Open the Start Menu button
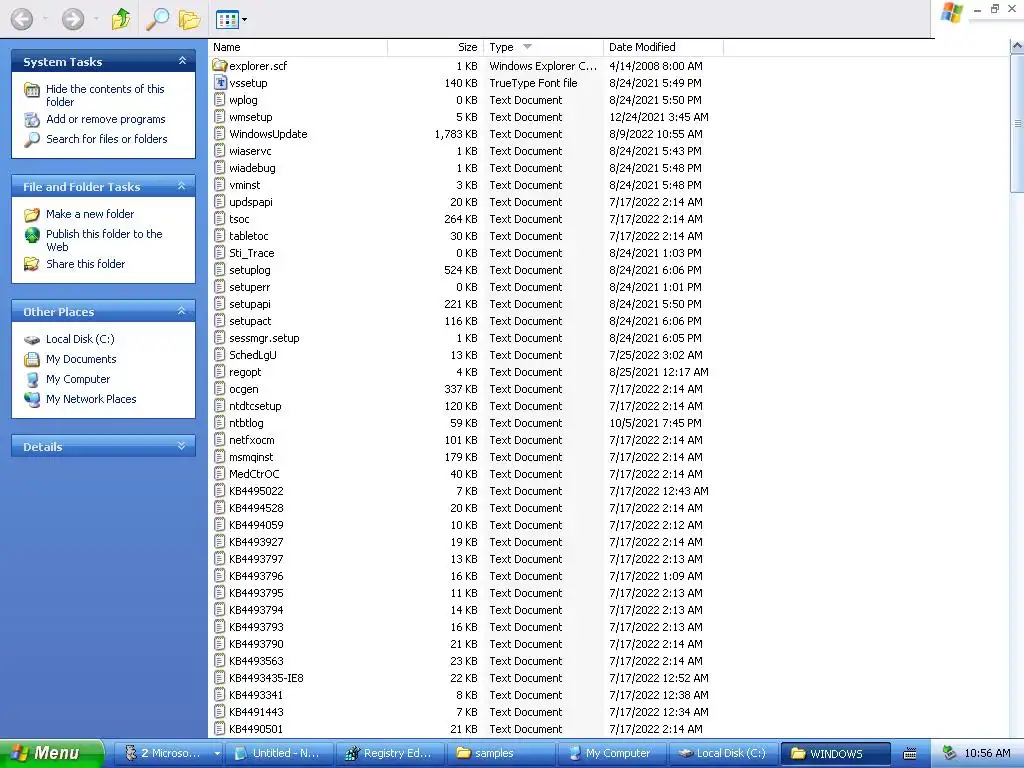1024x768 pixels. 52,753
